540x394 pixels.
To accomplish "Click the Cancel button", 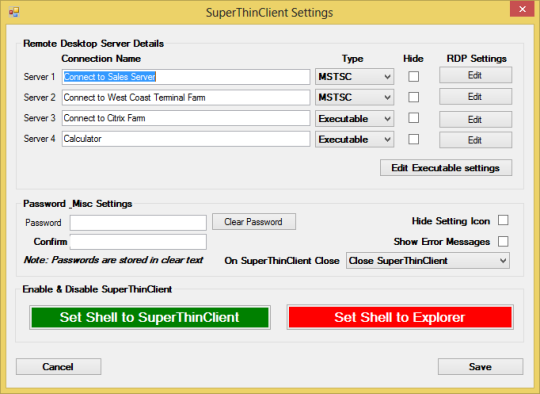I will pos(59,366).
